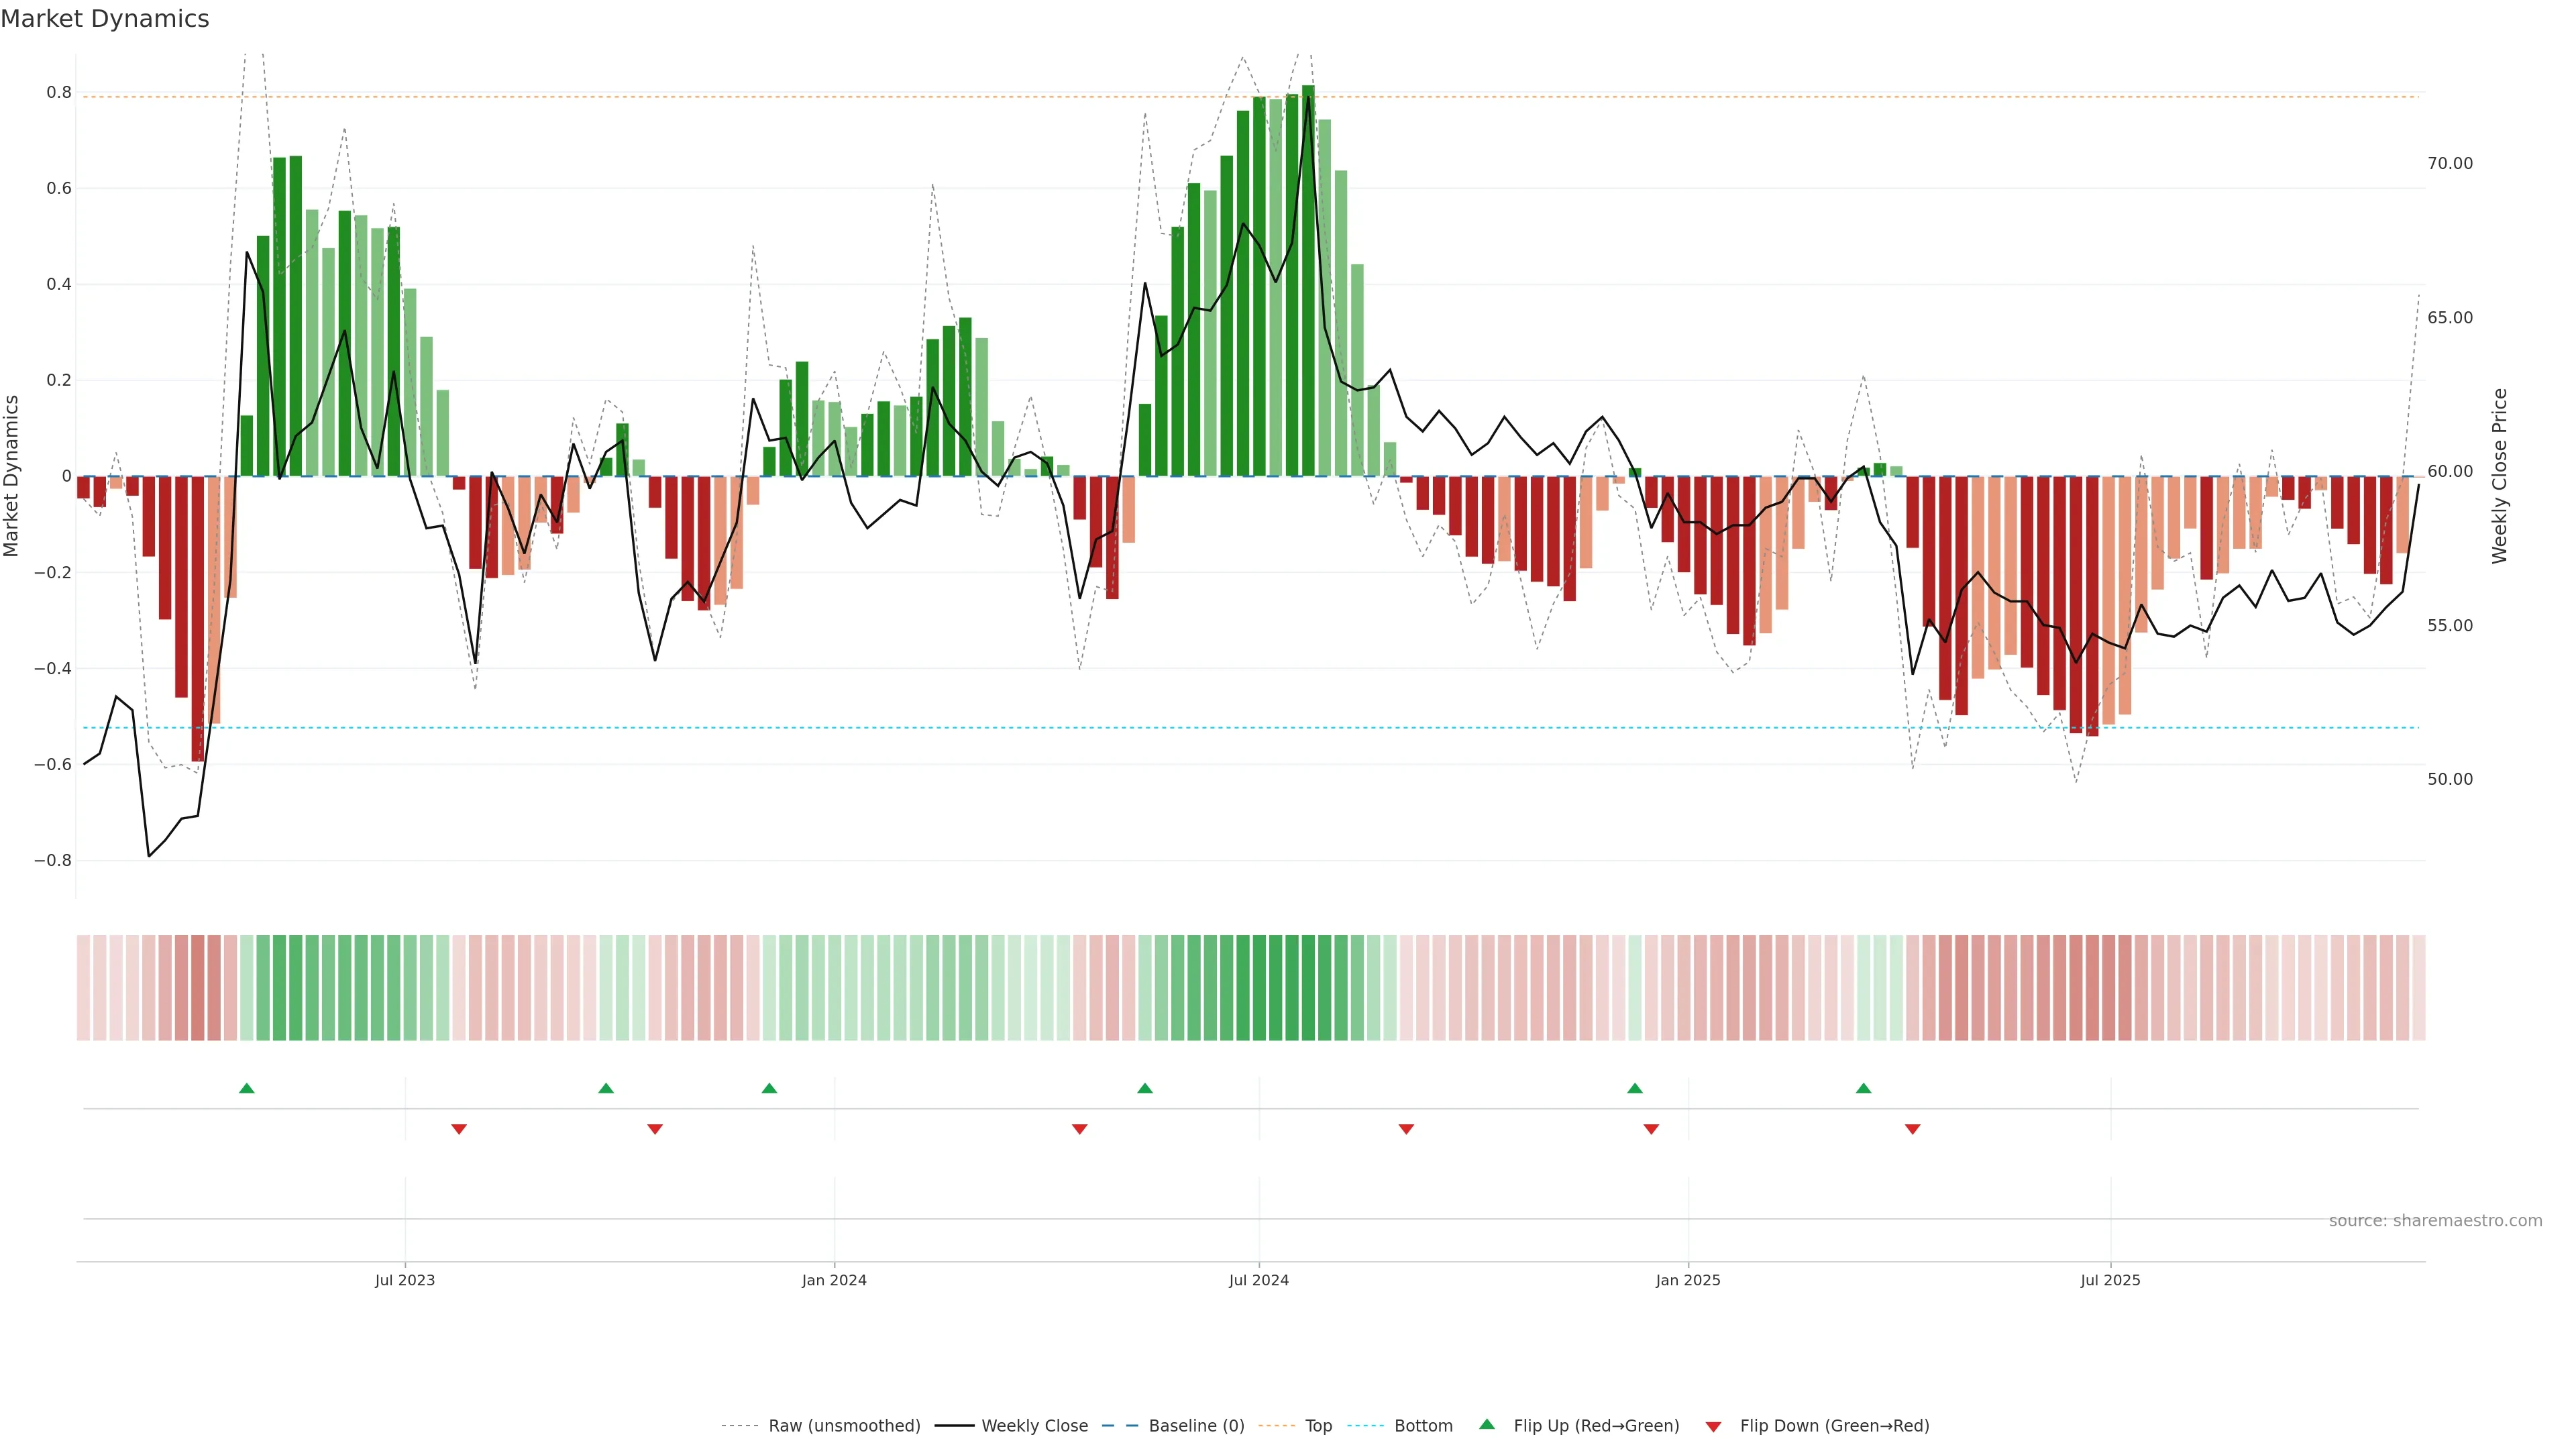Viewport: 2576px width, 1449px height.
Task: Click the last red flip-down triangle marker
Action: click(1912, 1129)
